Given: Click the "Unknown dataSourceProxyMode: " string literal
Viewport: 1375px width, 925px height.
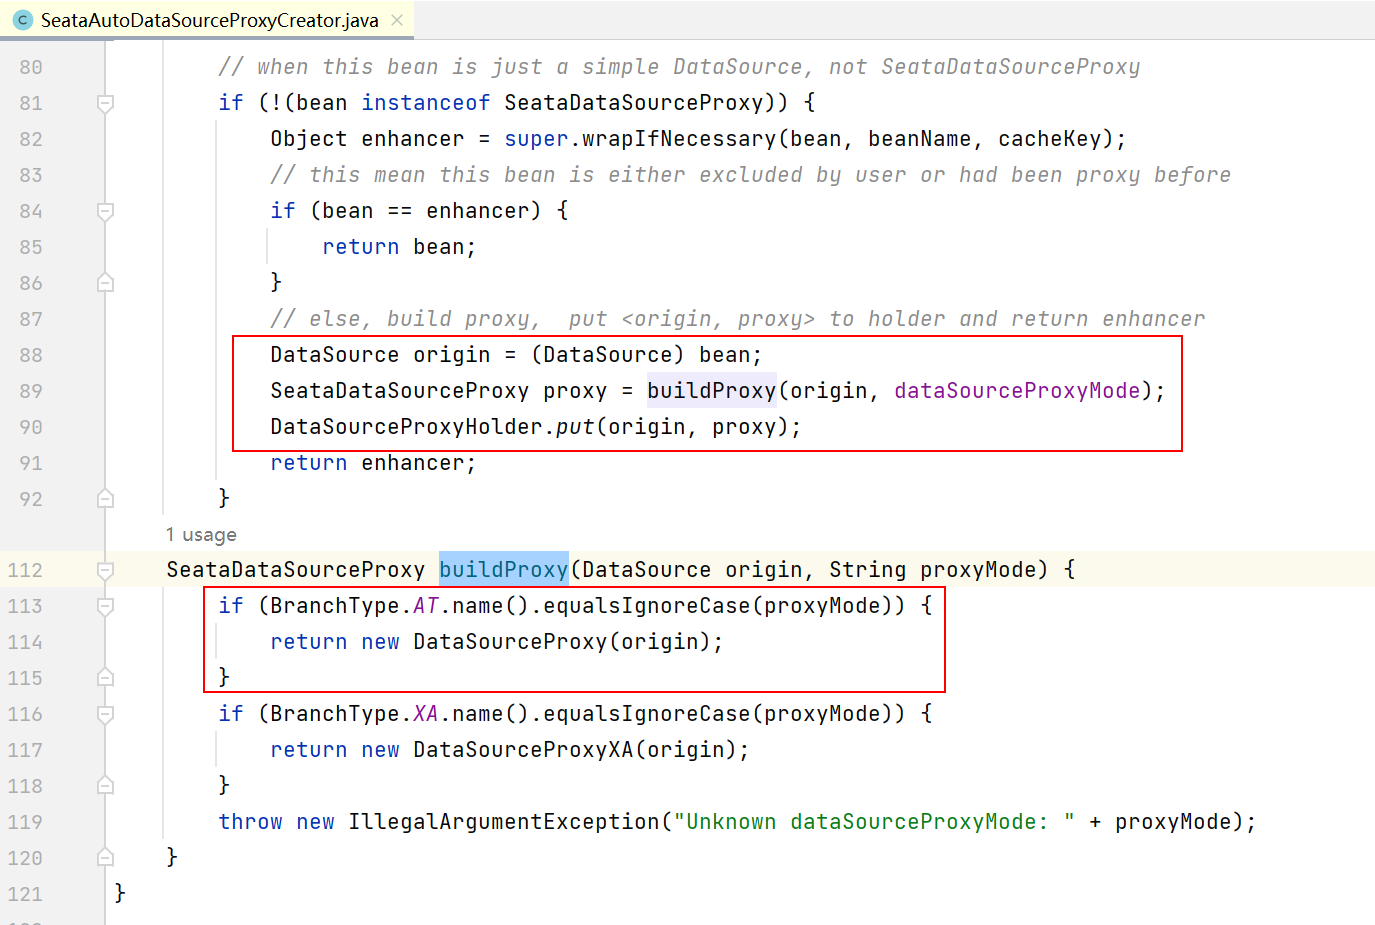Looking at the screenshot, I should [874, 822].
